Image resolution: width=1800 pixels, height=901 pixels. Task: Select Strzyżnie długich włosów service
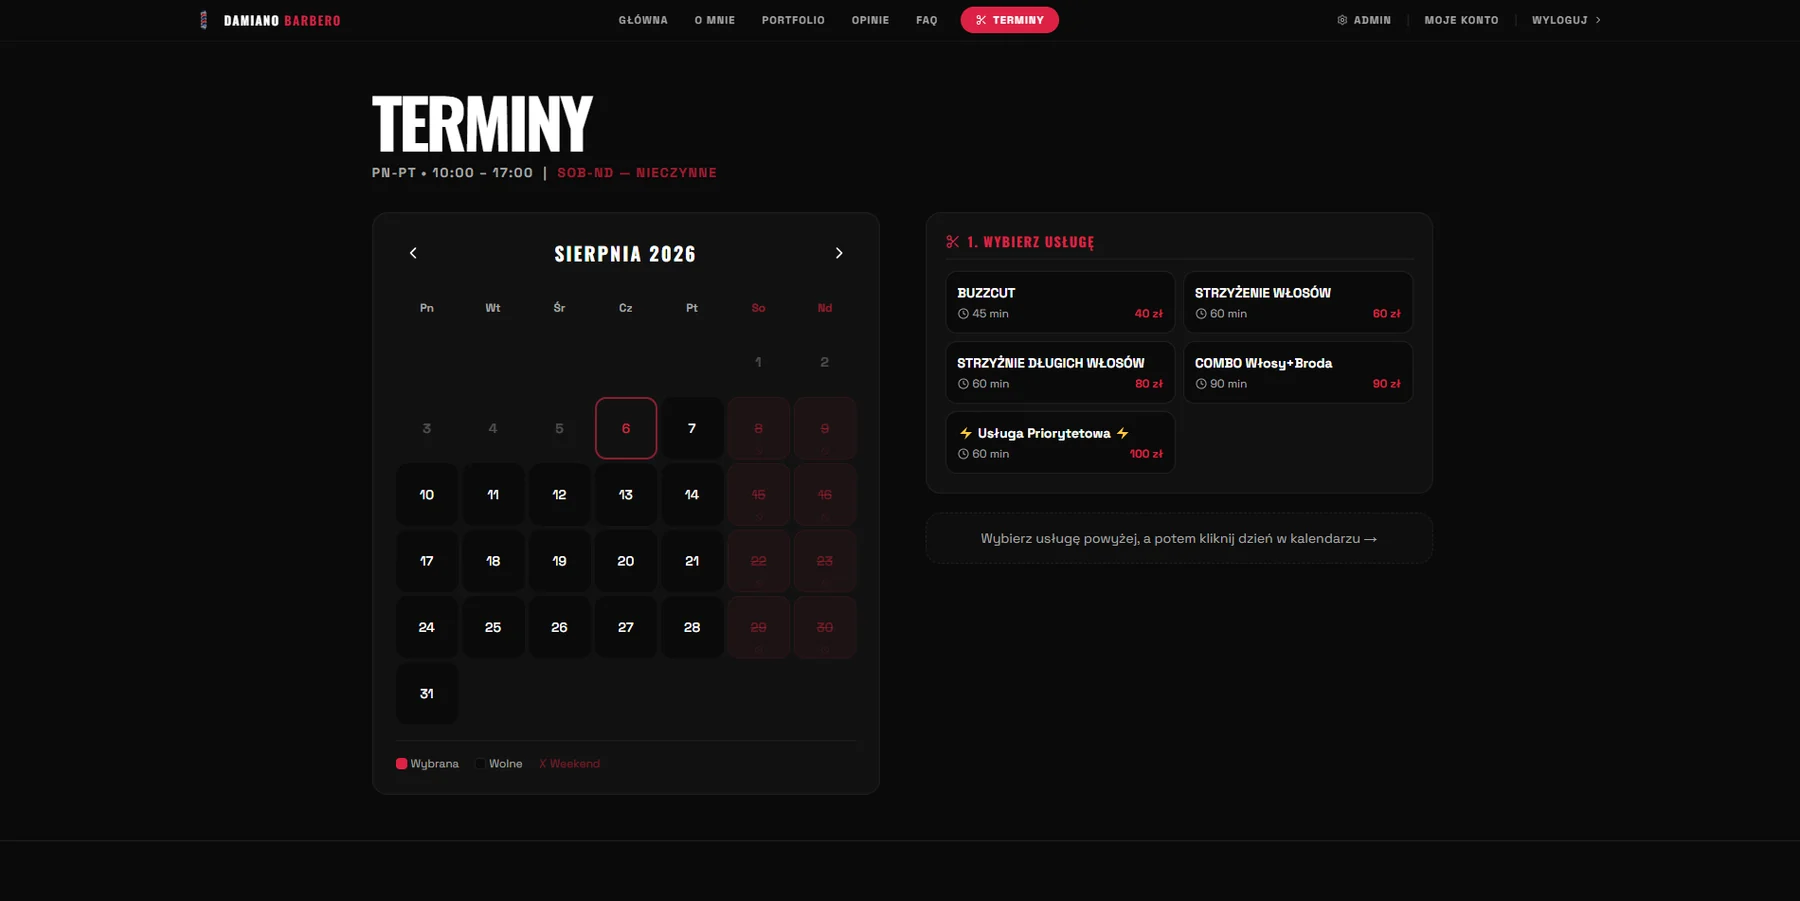(x=1060, y=372)
